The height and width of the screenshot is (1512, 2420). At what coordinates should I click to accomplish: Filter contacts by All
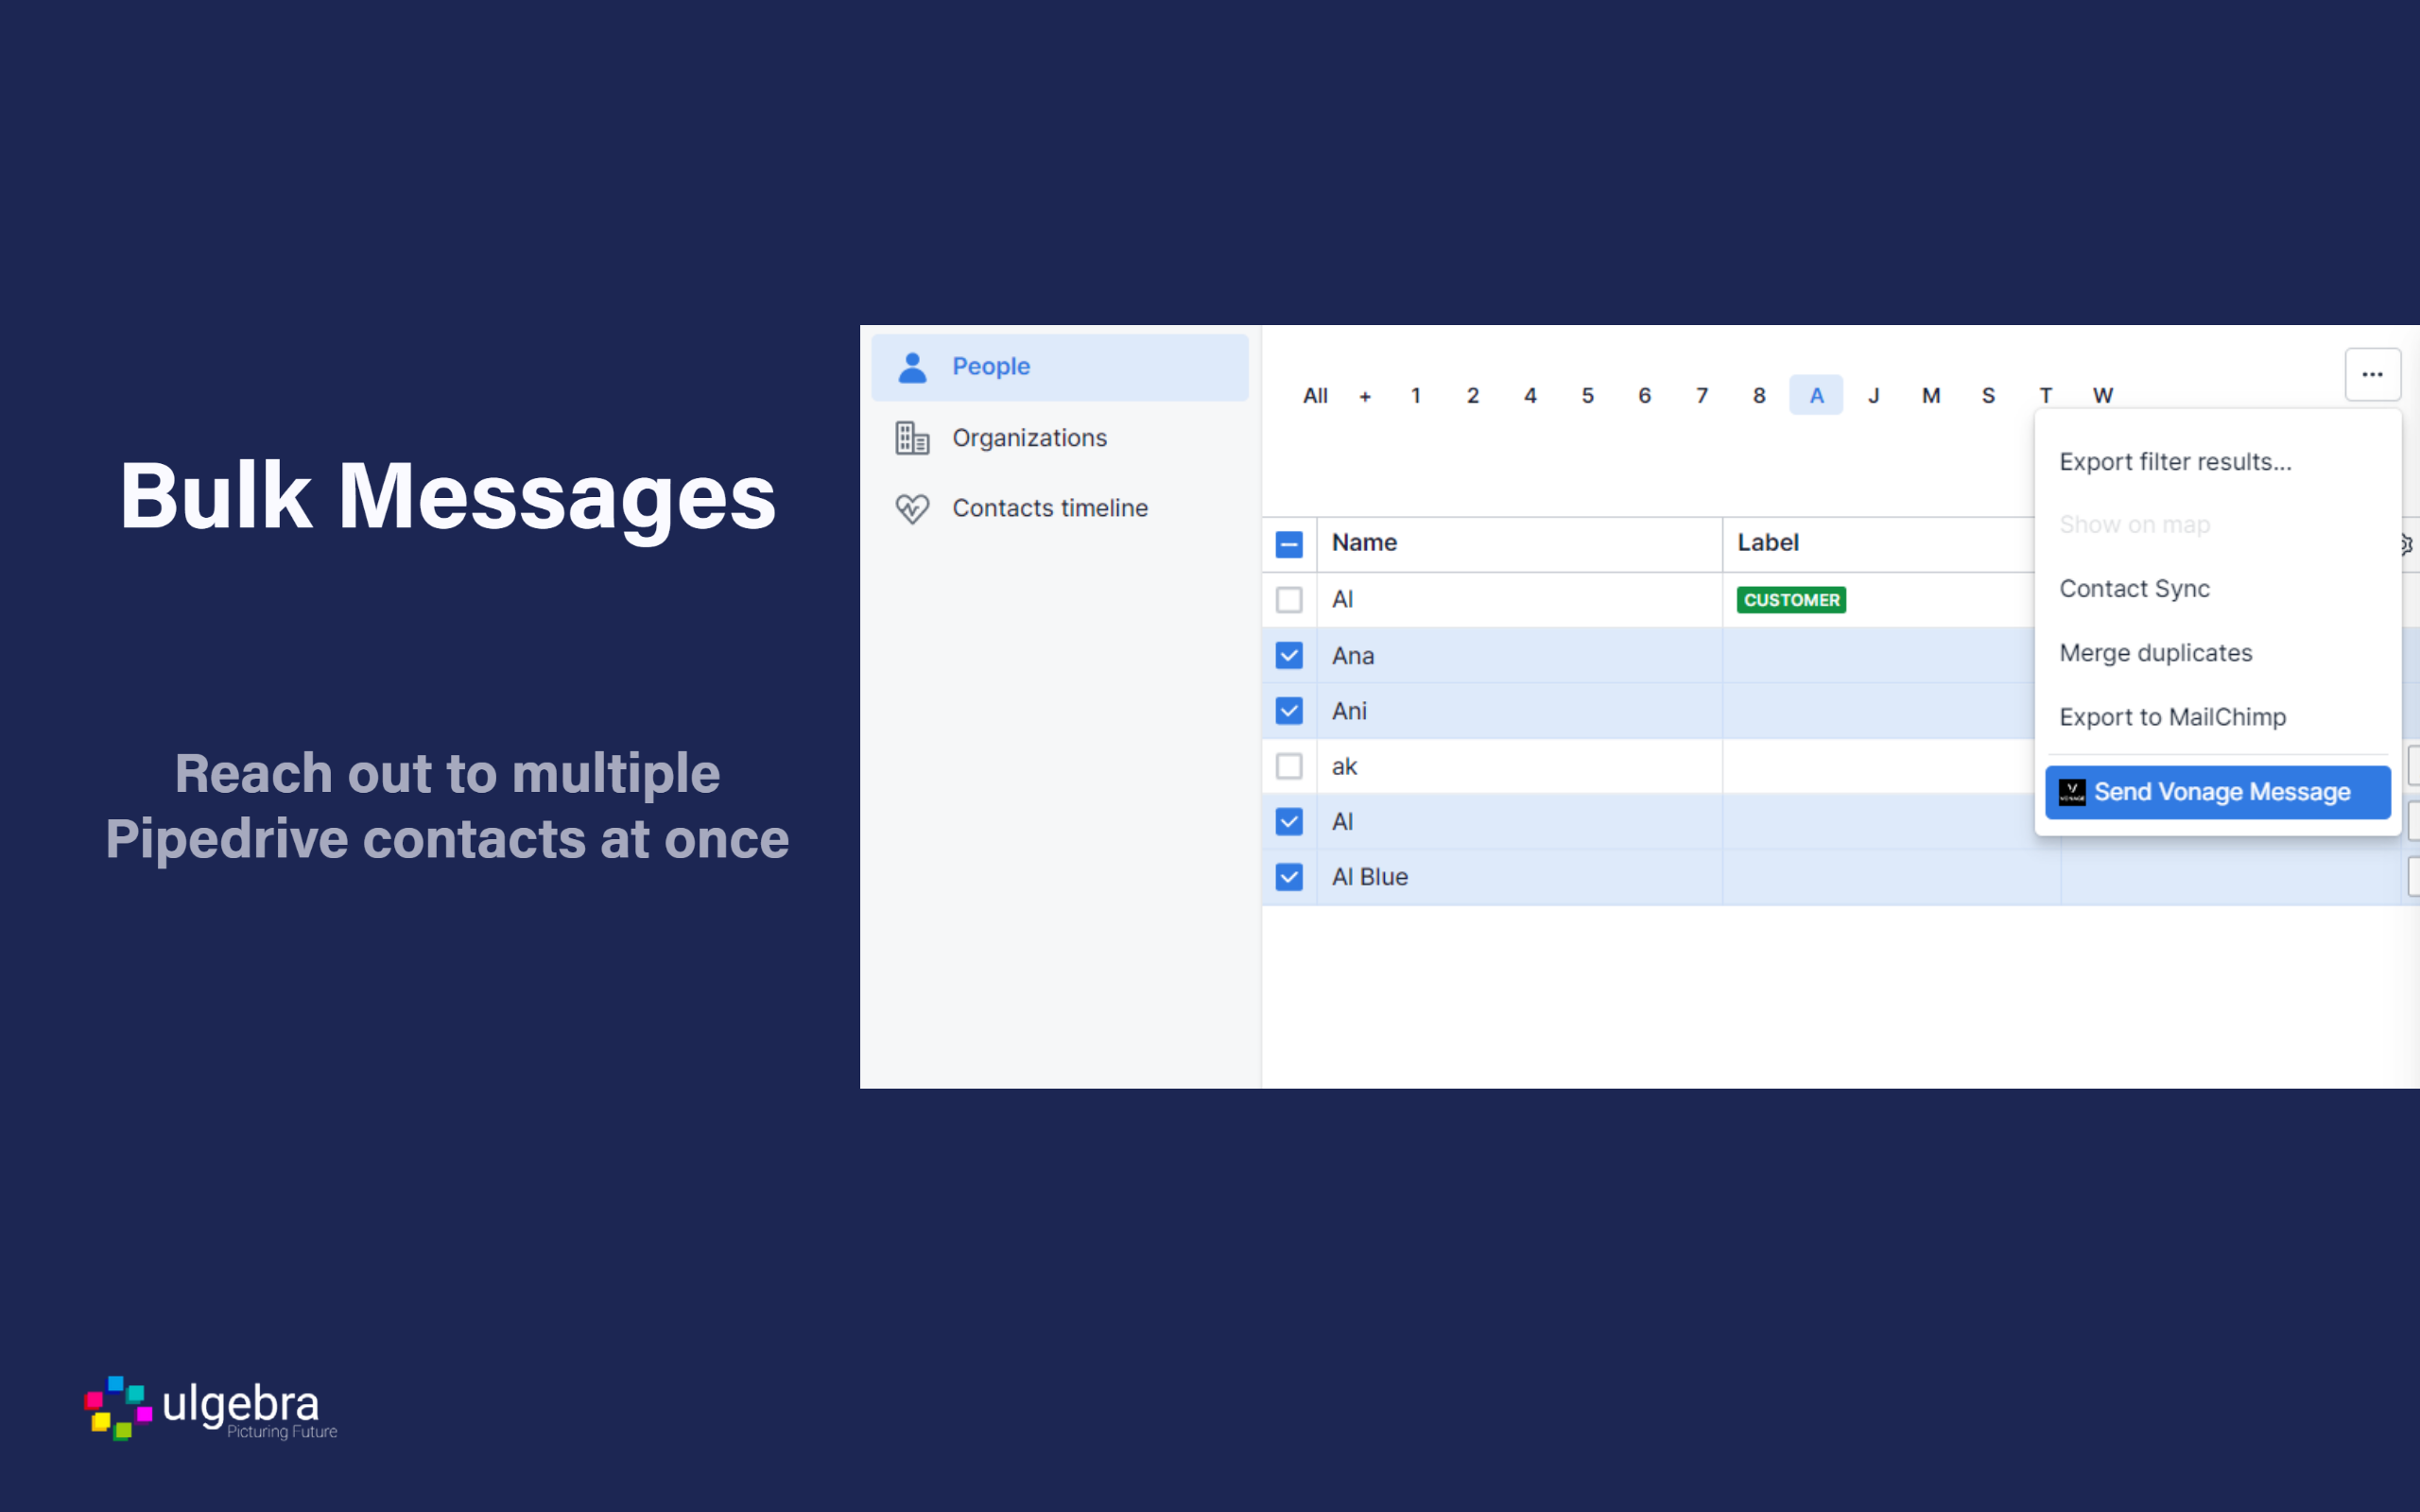1315,396
